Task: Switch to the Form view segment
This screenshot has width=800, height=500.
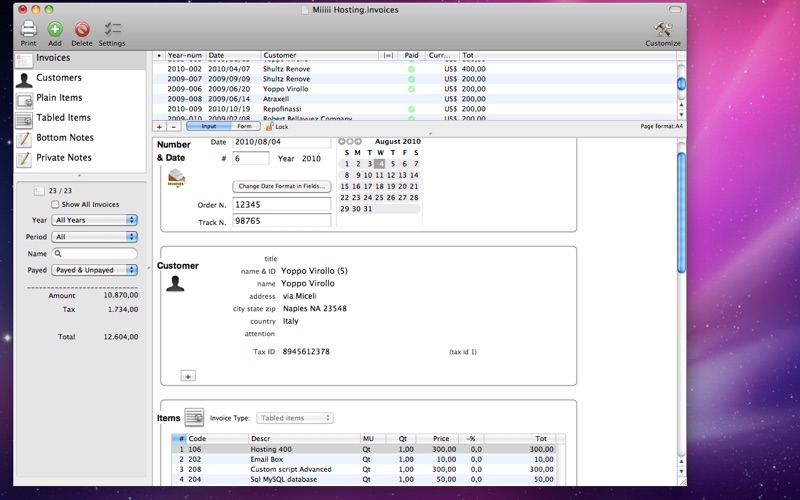Action: (244, 127)
